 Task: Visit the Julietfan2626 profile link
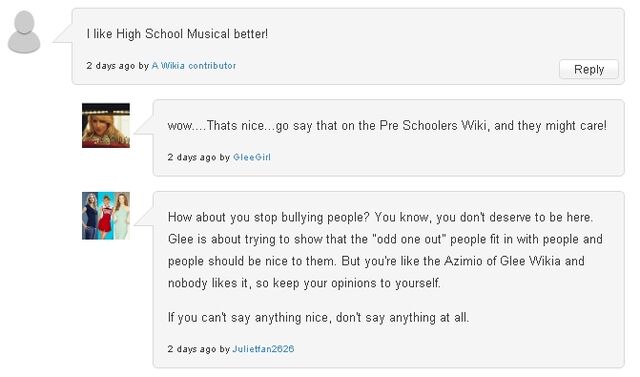[263, 349]
